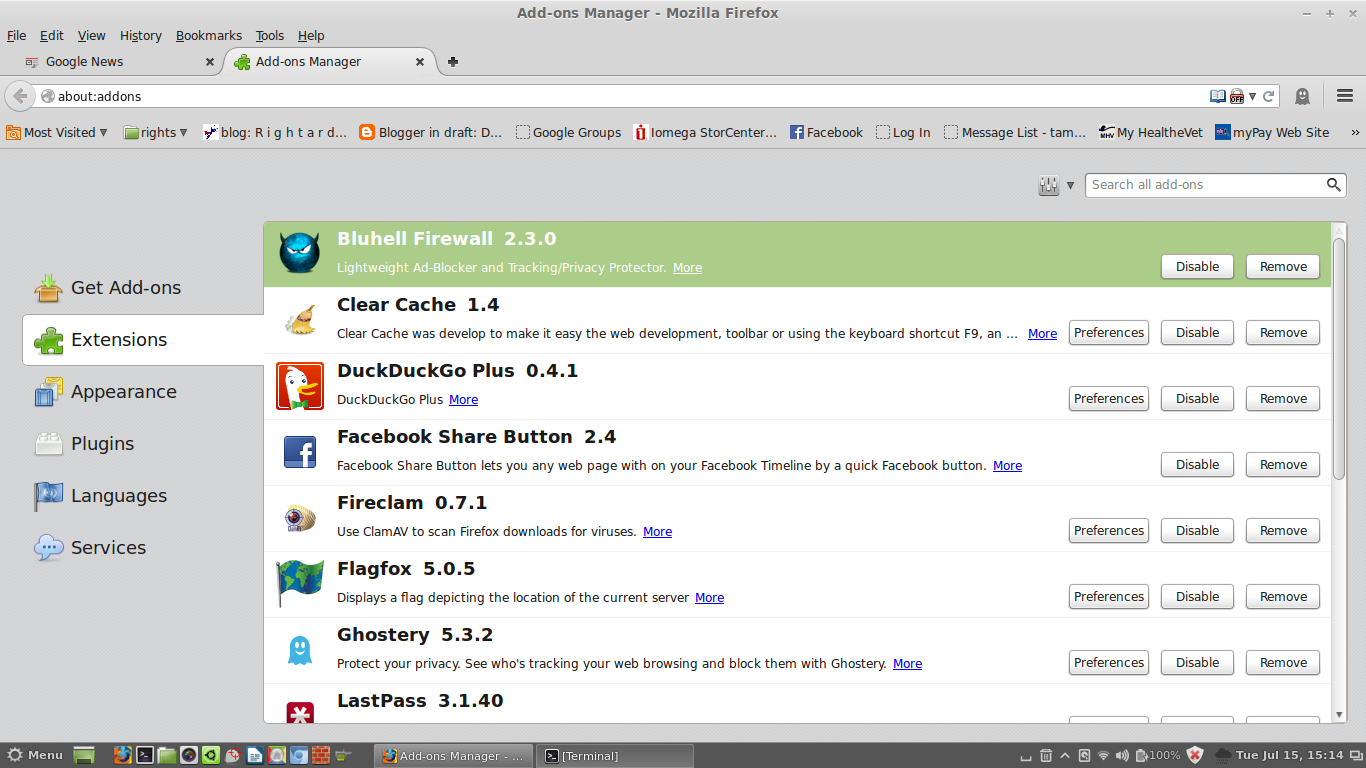Open the Bookmarks menu
The height and width of the screenshot is (768, 1366).
pos(209,35)
